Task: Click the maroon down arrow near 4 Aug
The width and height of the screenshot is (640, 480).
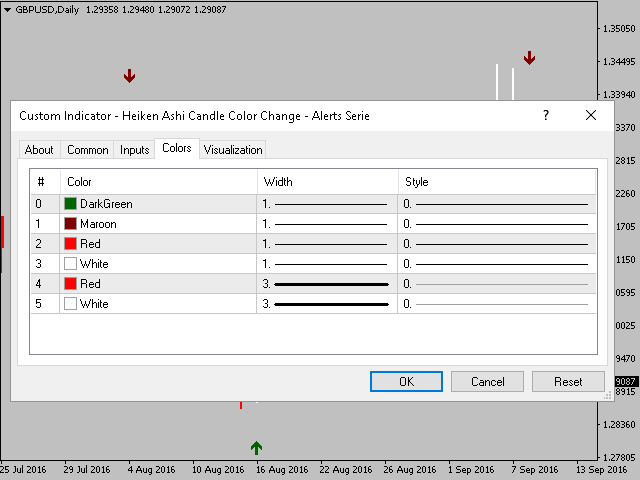Action: pyautogui.click(x=130, y=76)
